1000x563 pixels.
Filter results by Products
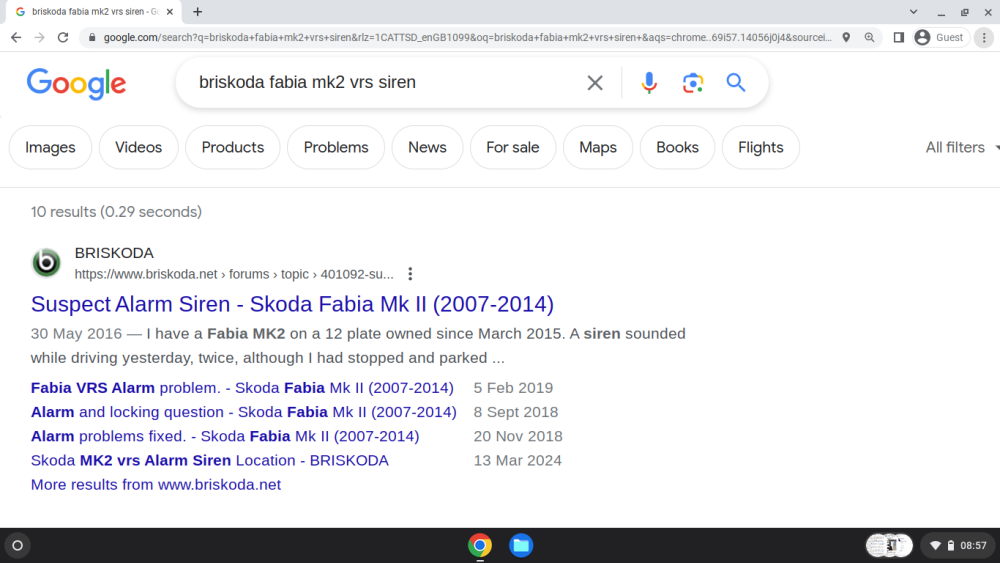(x=233, y=147)
